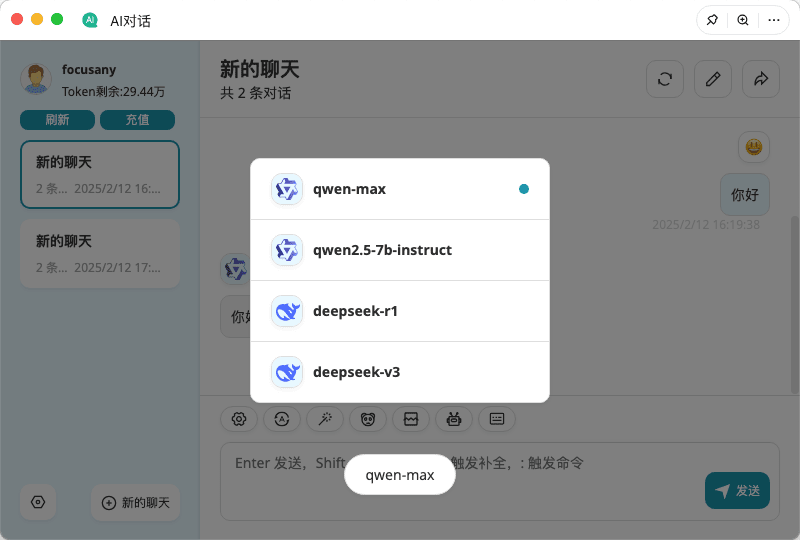Select the qwen-max model option
The width and height of the screenshot is (800, 540).
click(399, 189)
